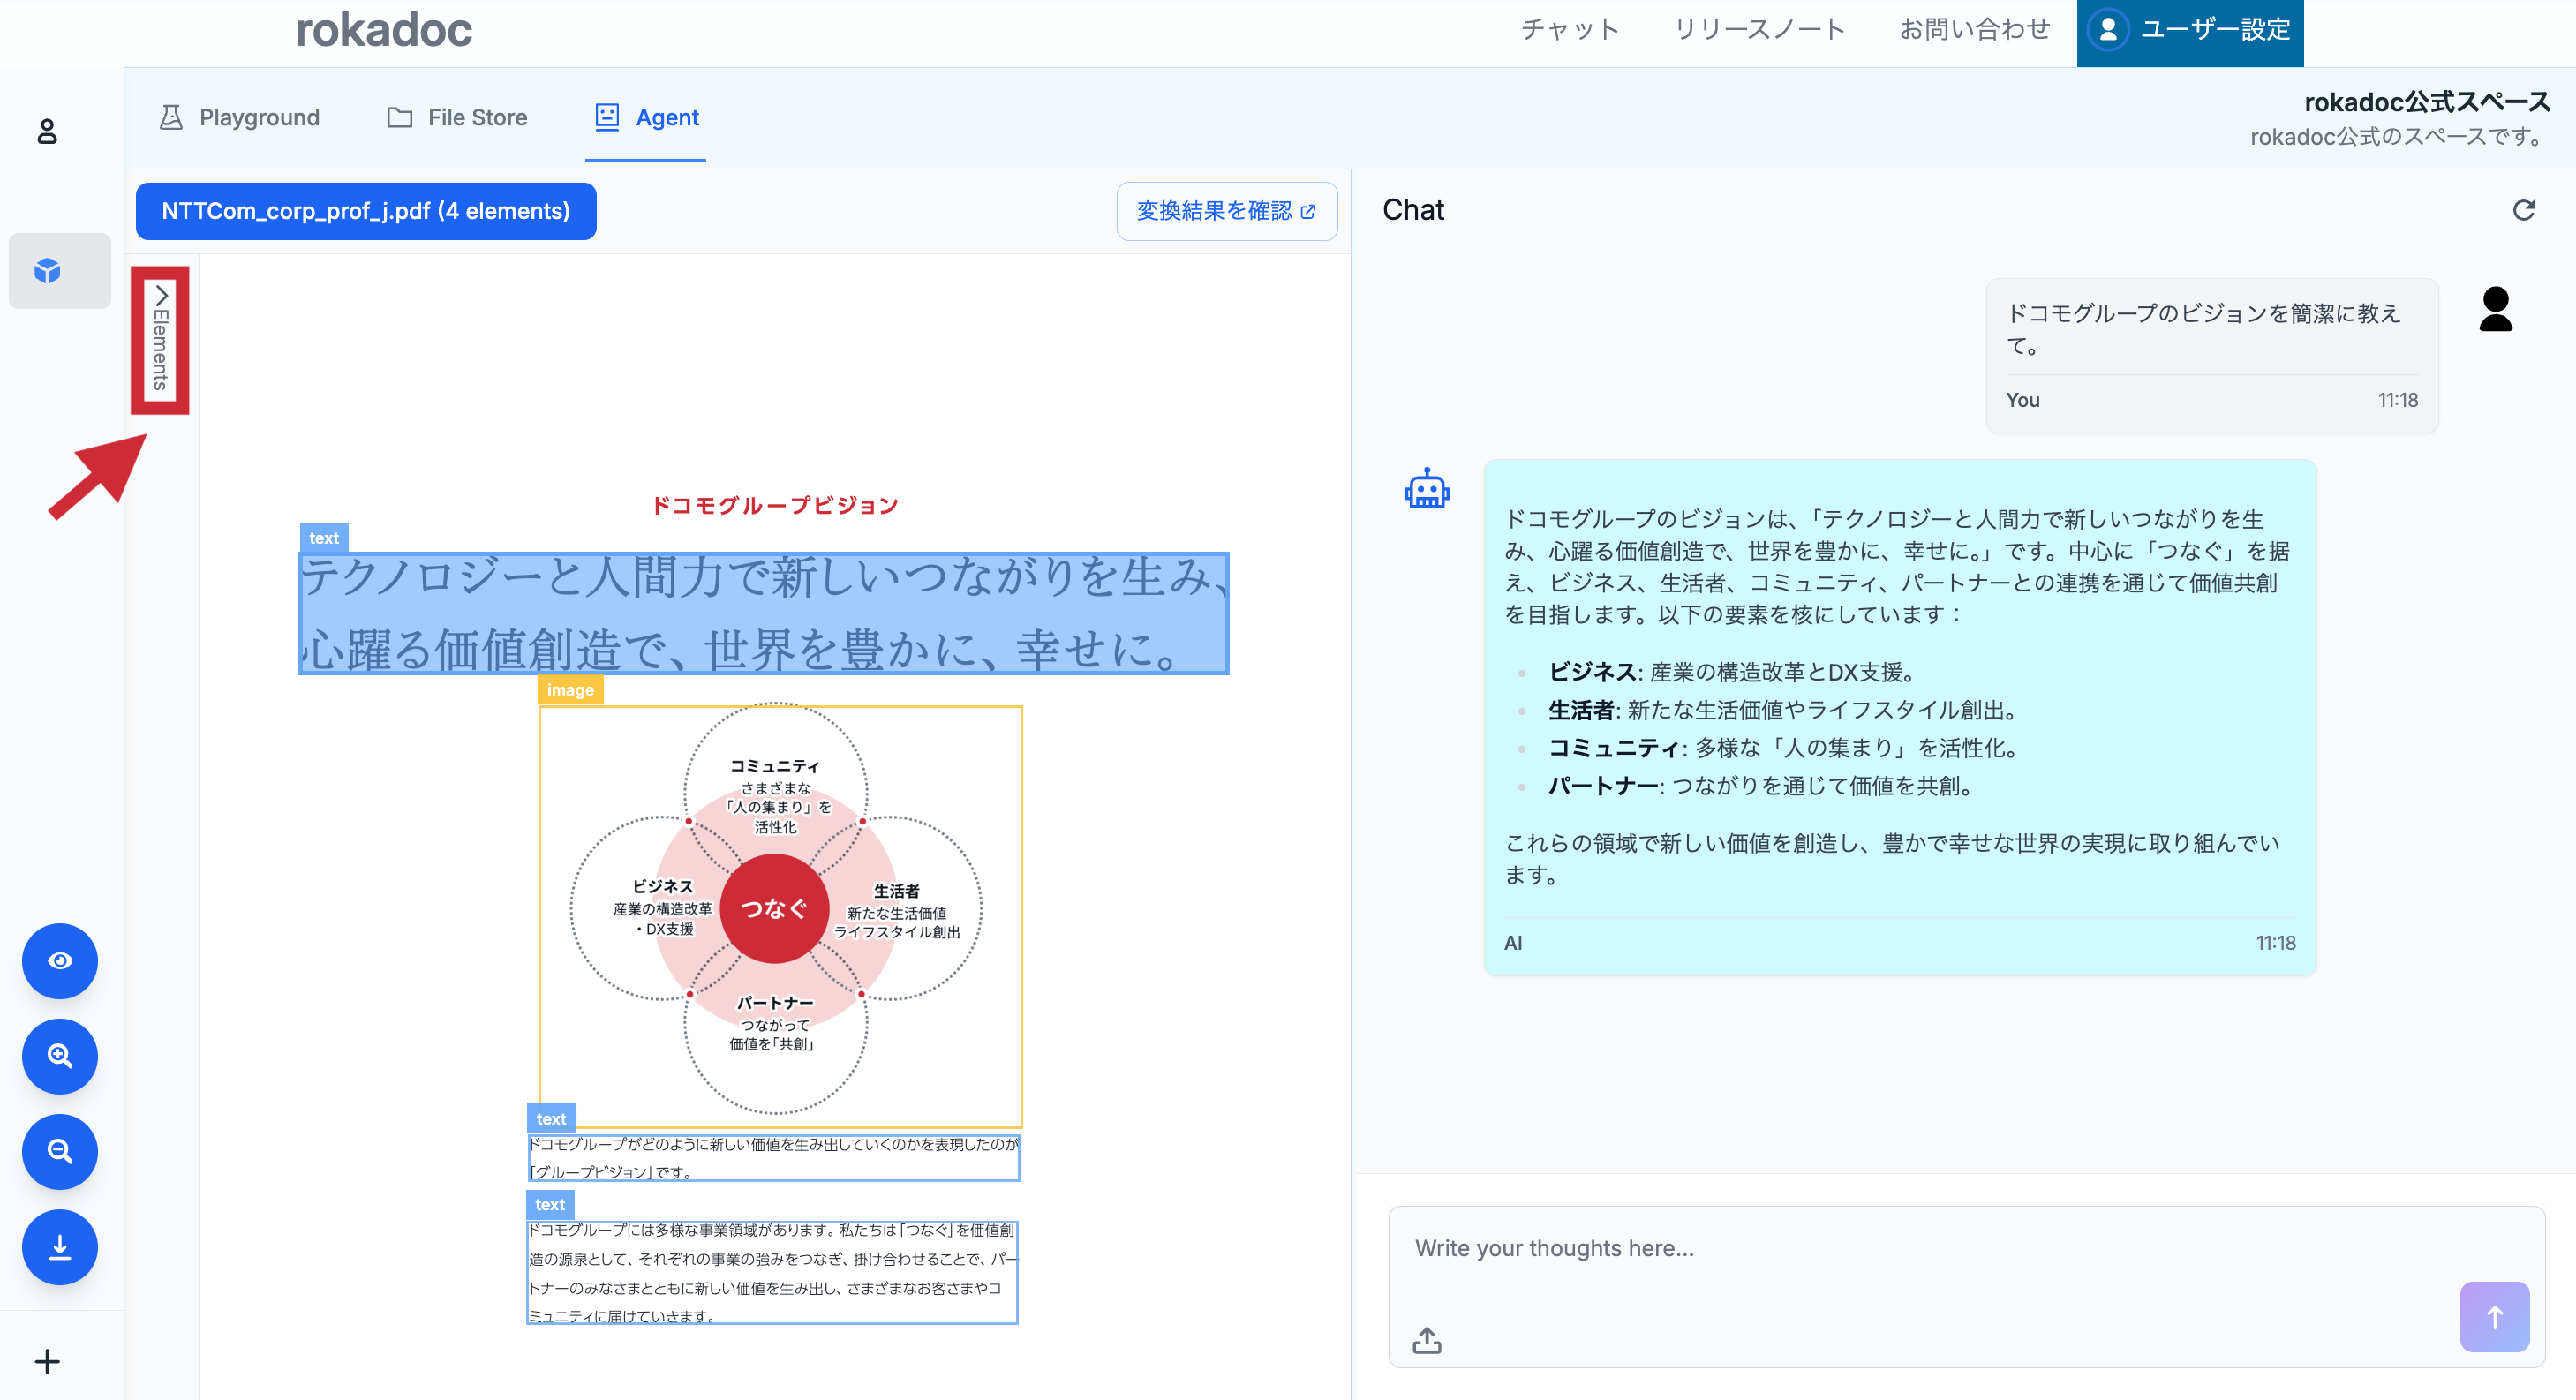Open リリースノート in the top navigation
This screenshot has height=1400, width=2576.
pos(1759,30)
